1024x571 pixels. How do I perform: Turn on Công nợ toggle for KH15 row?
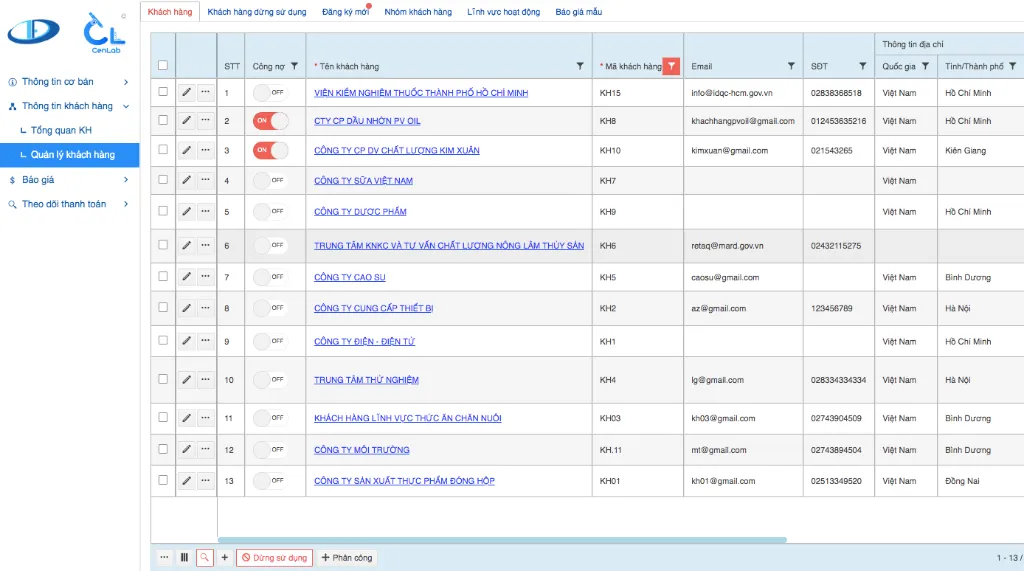pyautogui.click(x=270, y=92)
